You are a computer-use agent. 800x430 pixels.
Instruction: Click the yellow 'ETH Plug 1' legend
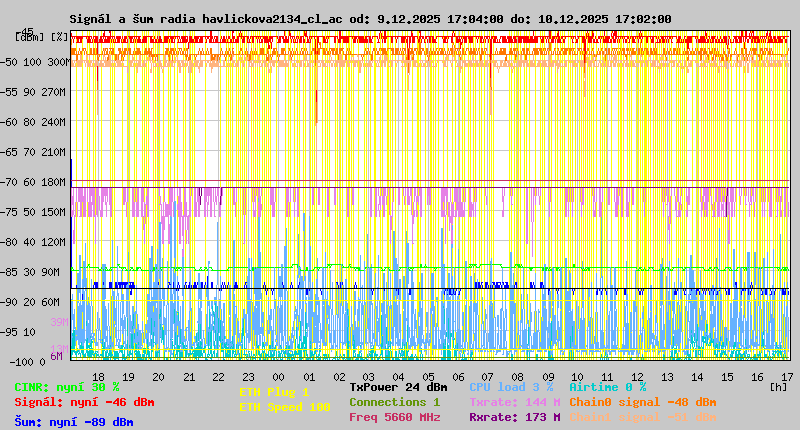274,392
